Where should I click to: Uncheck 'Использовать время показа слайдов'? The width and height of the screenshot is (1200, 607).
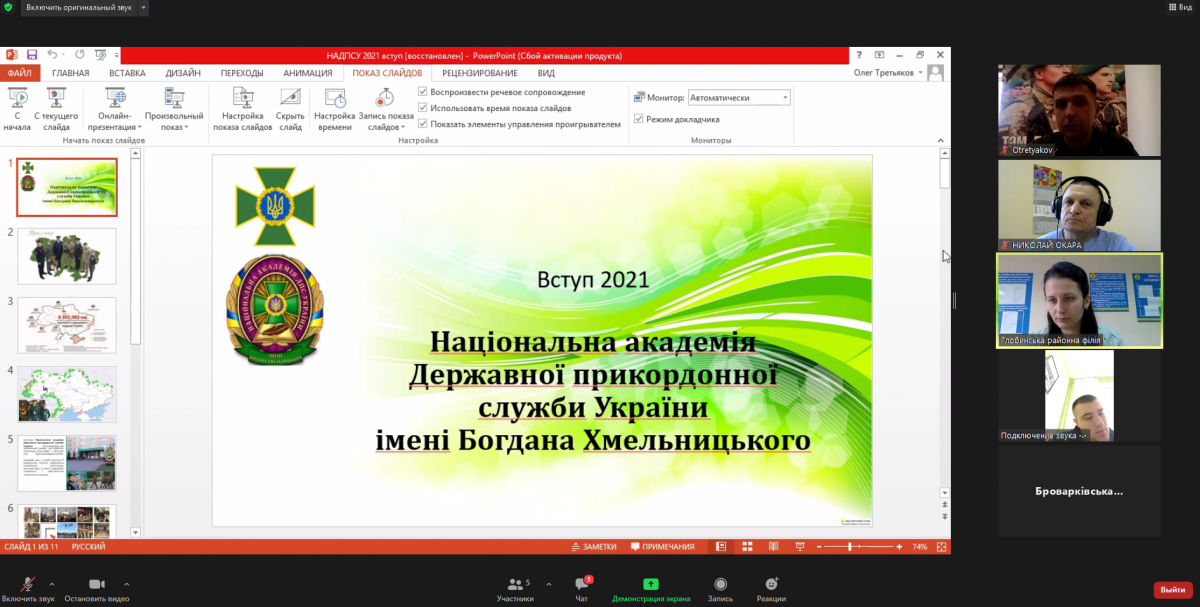423,108
